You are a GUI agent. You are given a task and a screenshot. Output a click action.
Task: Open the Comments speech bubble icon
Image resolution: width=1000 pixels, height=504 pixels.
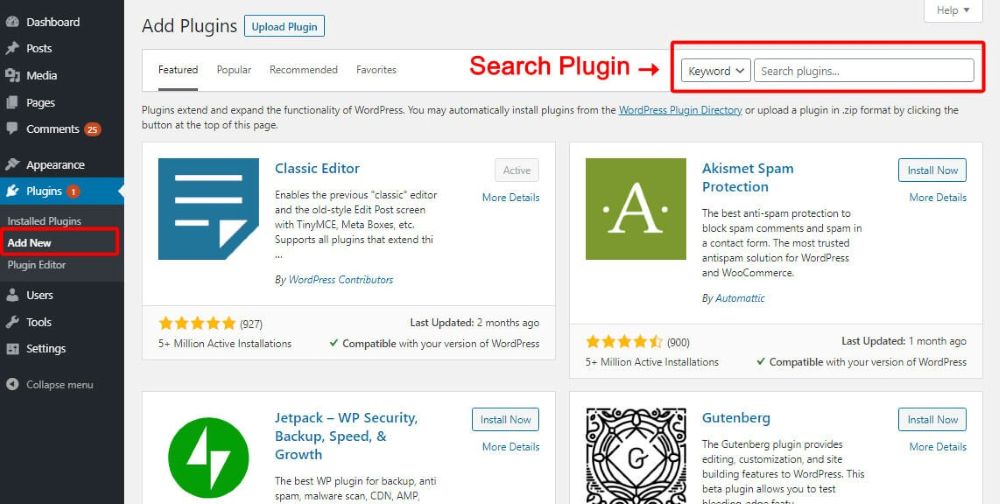pos(12,129)
